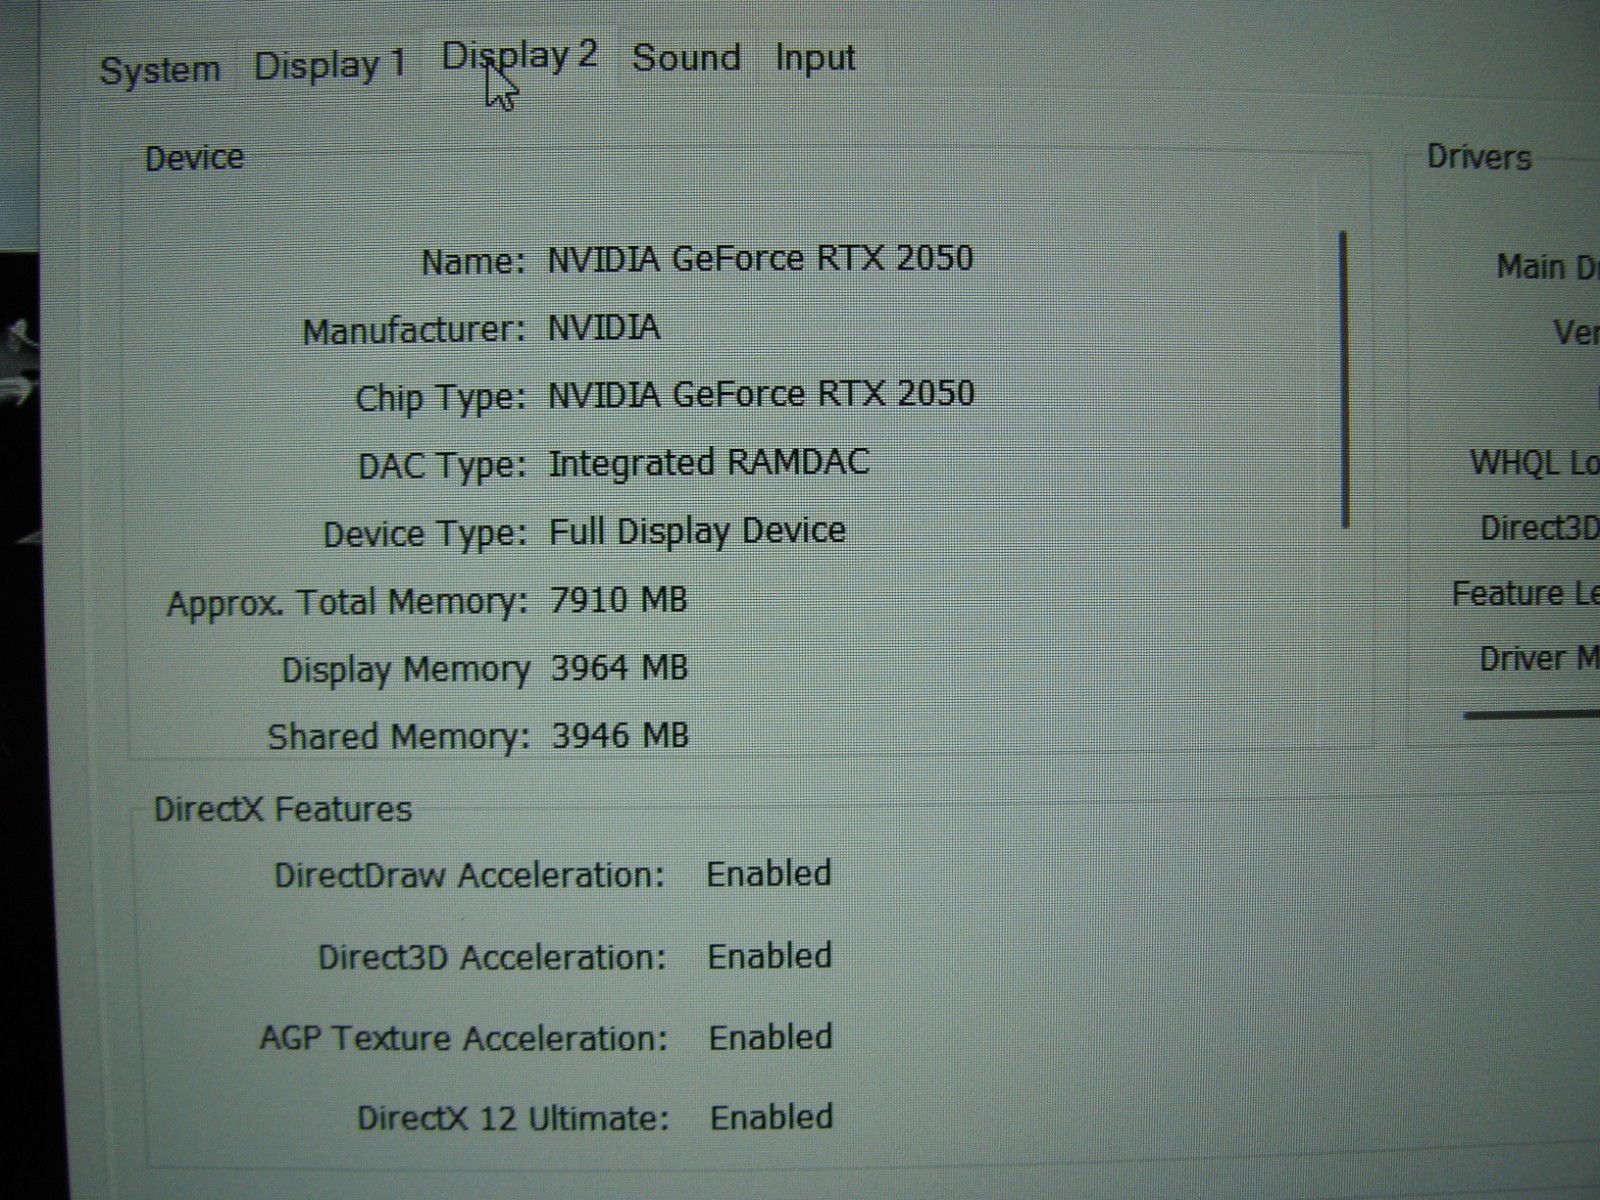Click the Shared Memory: label
The width and height of the screenshot is (1600, 1200).
click(398, 737)
